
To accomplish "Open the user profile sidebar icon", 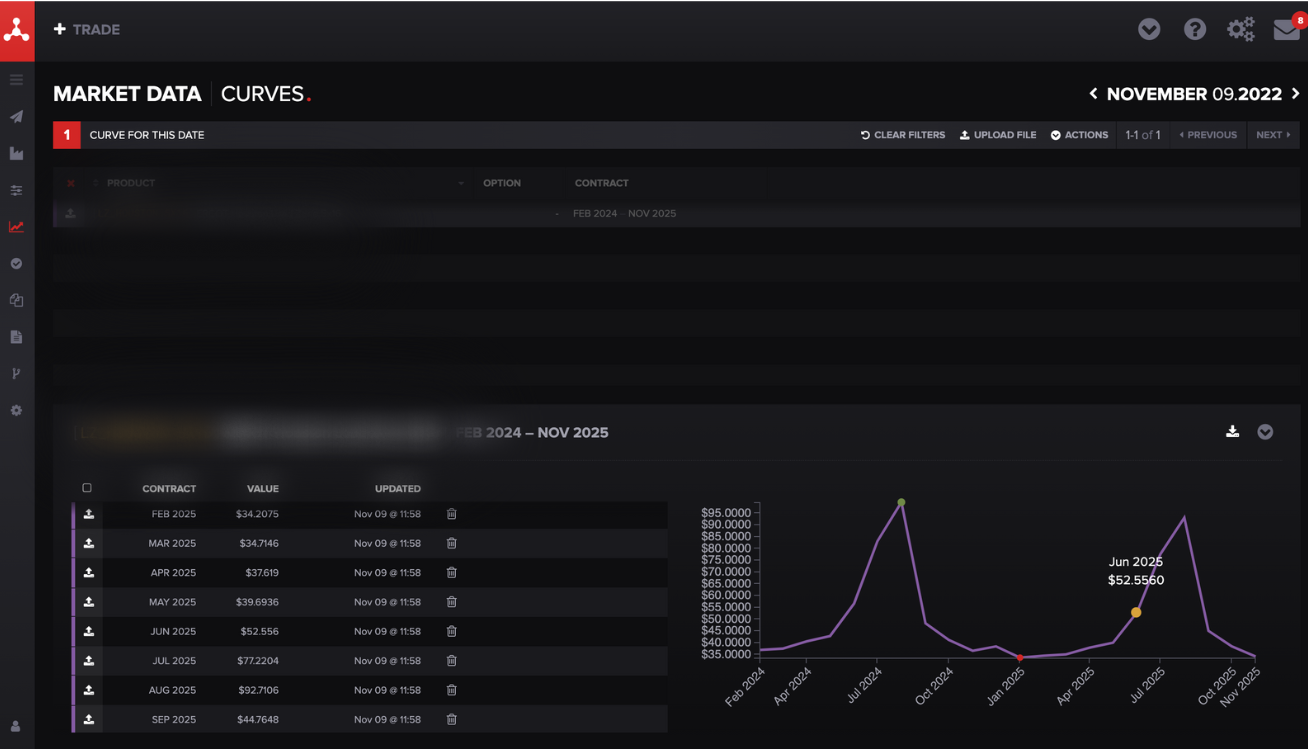I will pos(16,726).
